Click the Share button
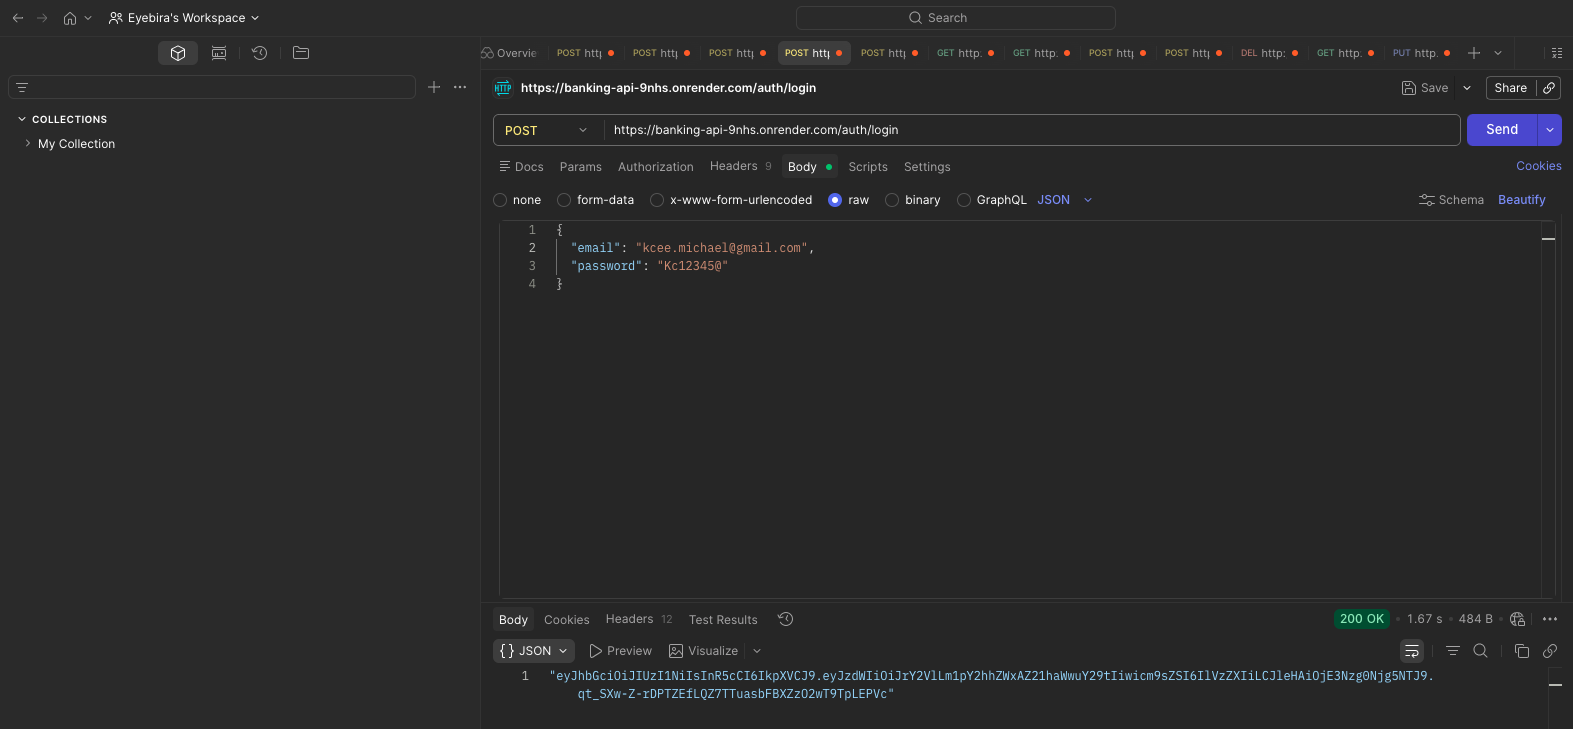The width and height of the screenshot is (1573, 729). 1511,88
